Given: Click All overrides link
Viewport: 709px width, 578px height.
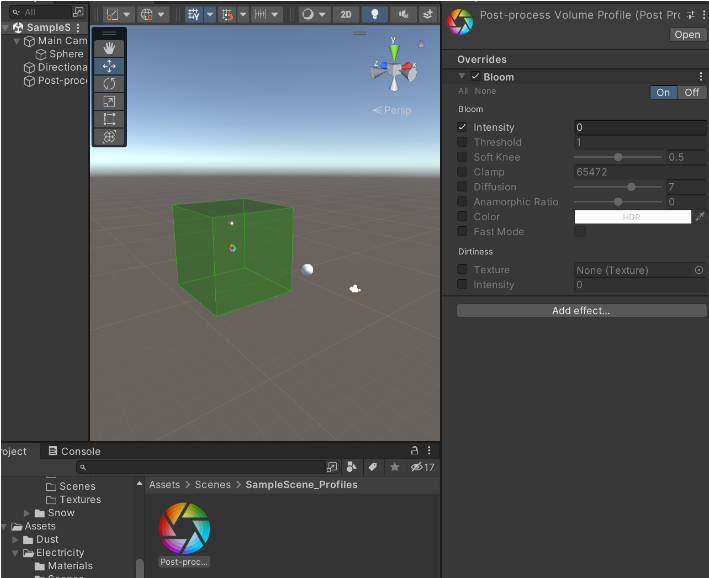Looking at the screenshot, I should tap(463, 91).
